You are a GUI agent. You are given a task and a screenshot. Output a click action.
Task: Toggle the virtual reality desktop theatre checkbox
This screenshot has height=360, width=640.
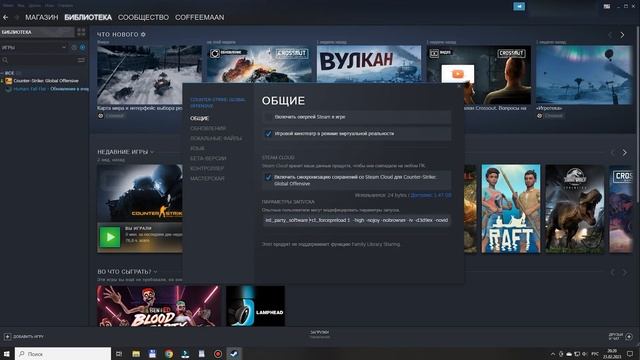(x=268, y=133)
